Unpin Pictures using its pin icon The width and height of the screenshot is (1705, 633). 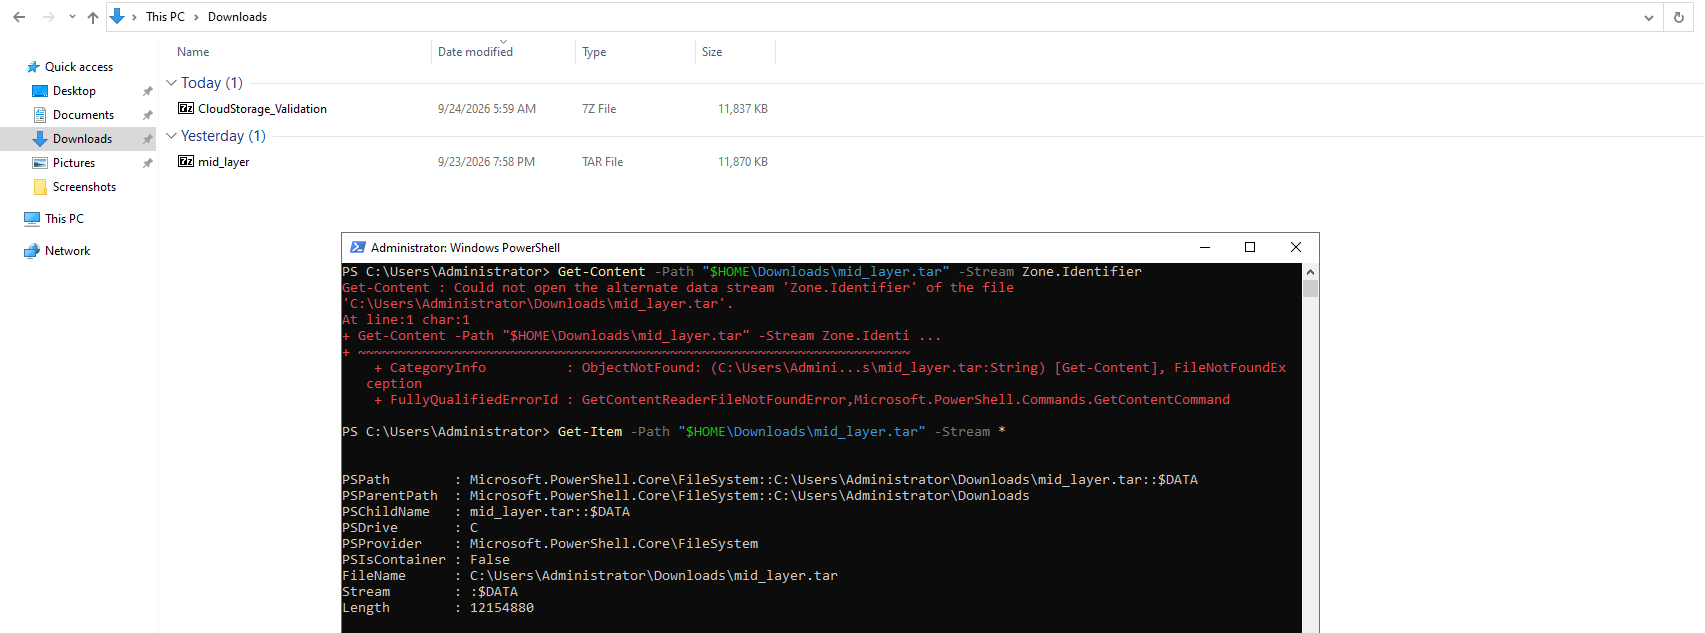pos(147,163)
